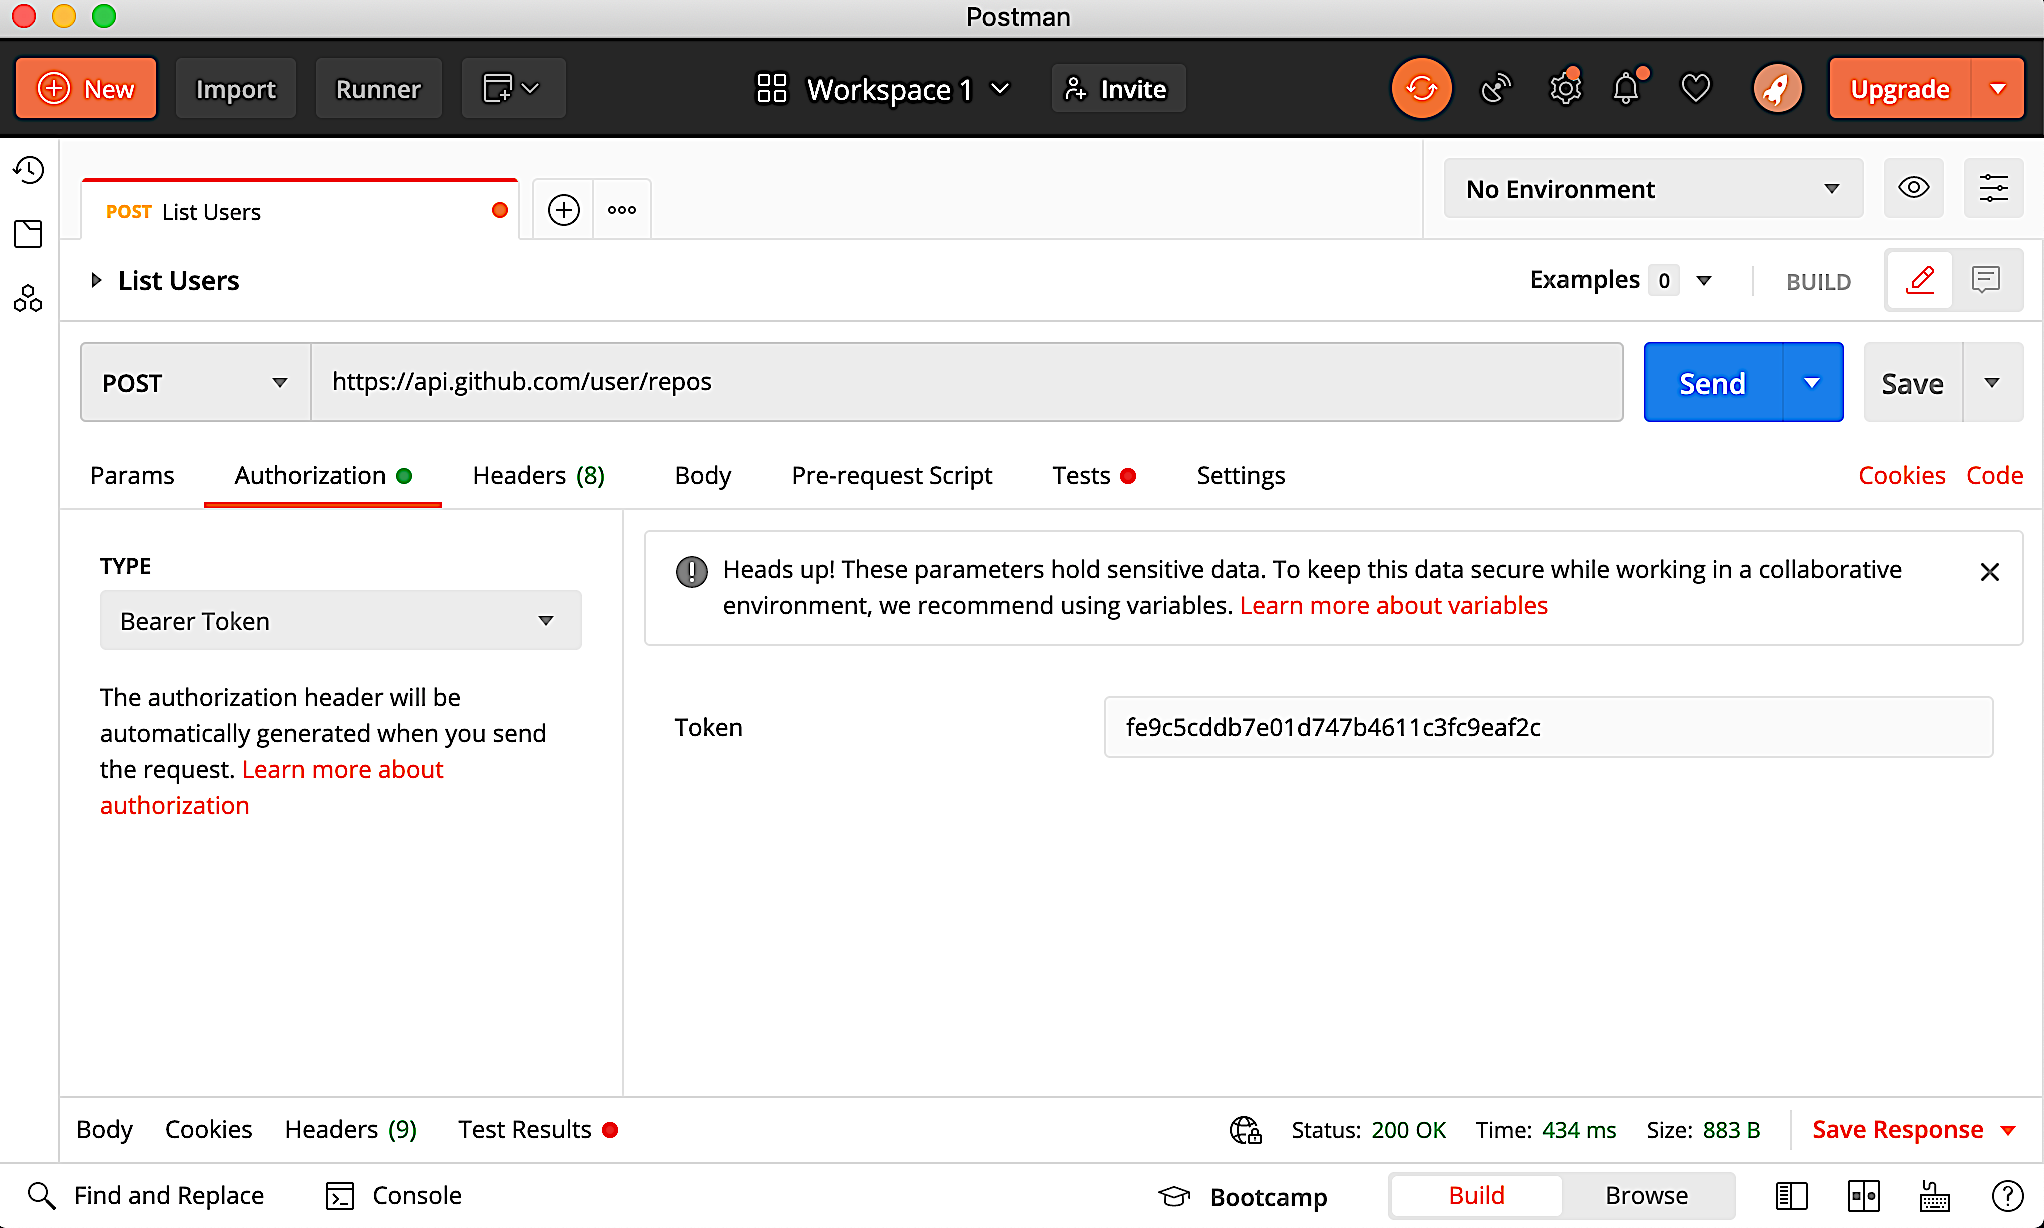Open the Send options arrow
The width and height of the screenshot is (2044, 1228).
coord(1812,382)
